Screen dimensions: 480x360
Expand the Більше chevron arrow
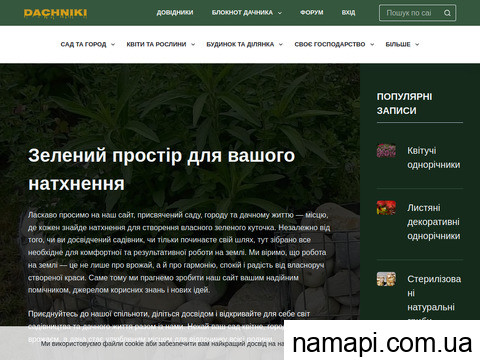[x=417, y=44]
